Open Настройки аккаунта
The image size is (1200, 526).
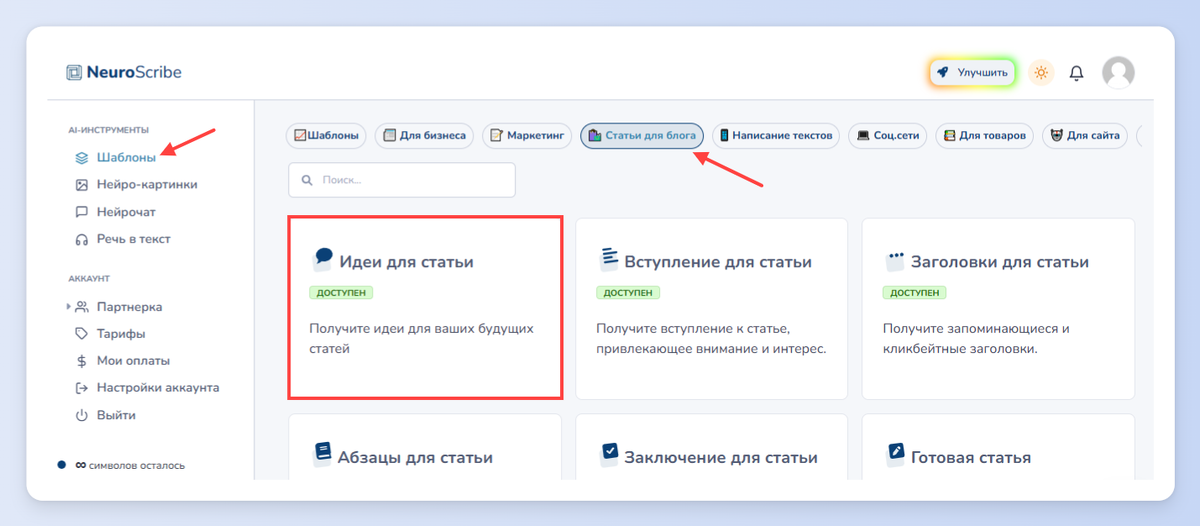coord(158,388)
